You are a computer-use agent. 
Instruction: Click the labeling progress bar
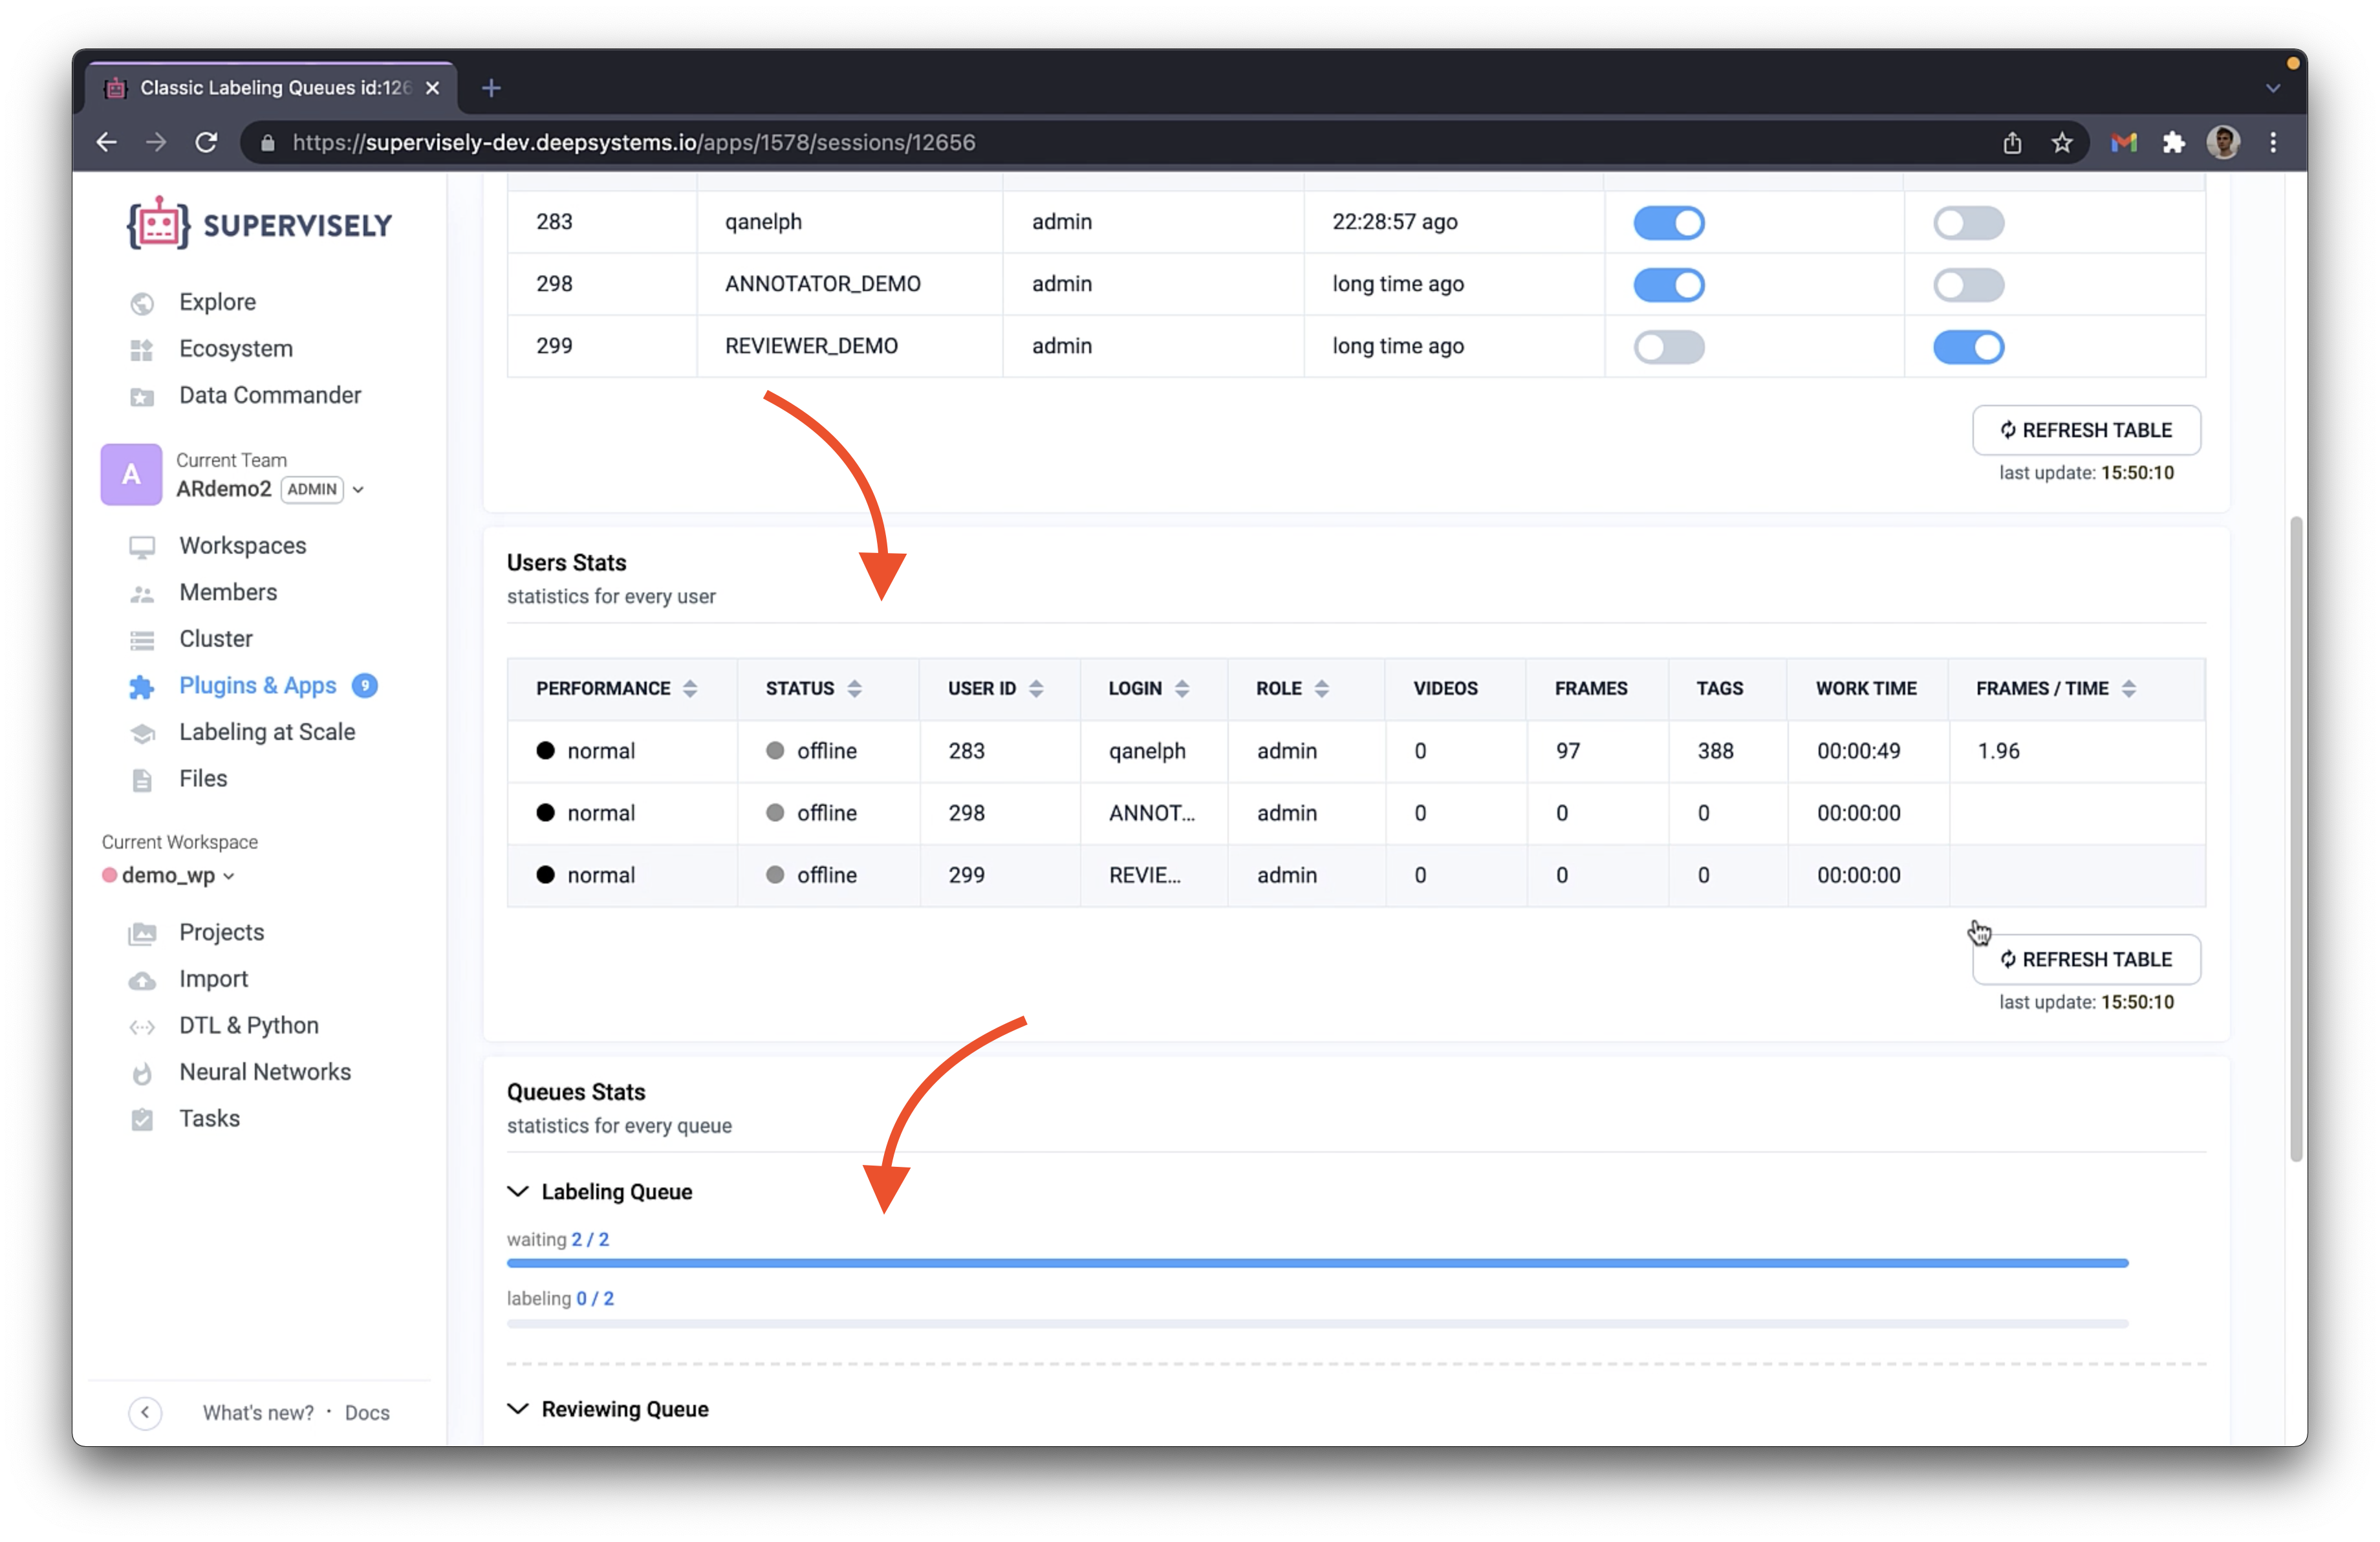click(1317, 1325)
